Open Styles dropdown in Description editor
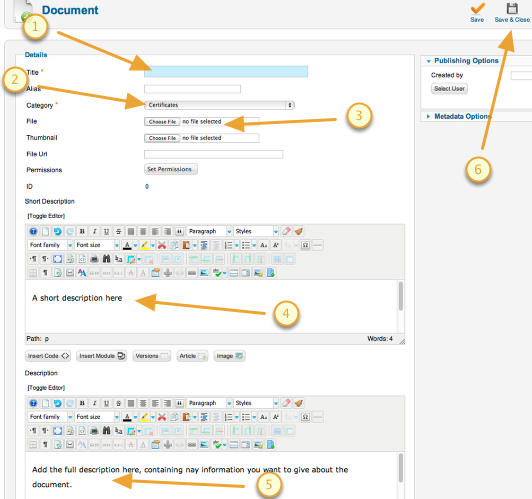 [x=256, y=403]
